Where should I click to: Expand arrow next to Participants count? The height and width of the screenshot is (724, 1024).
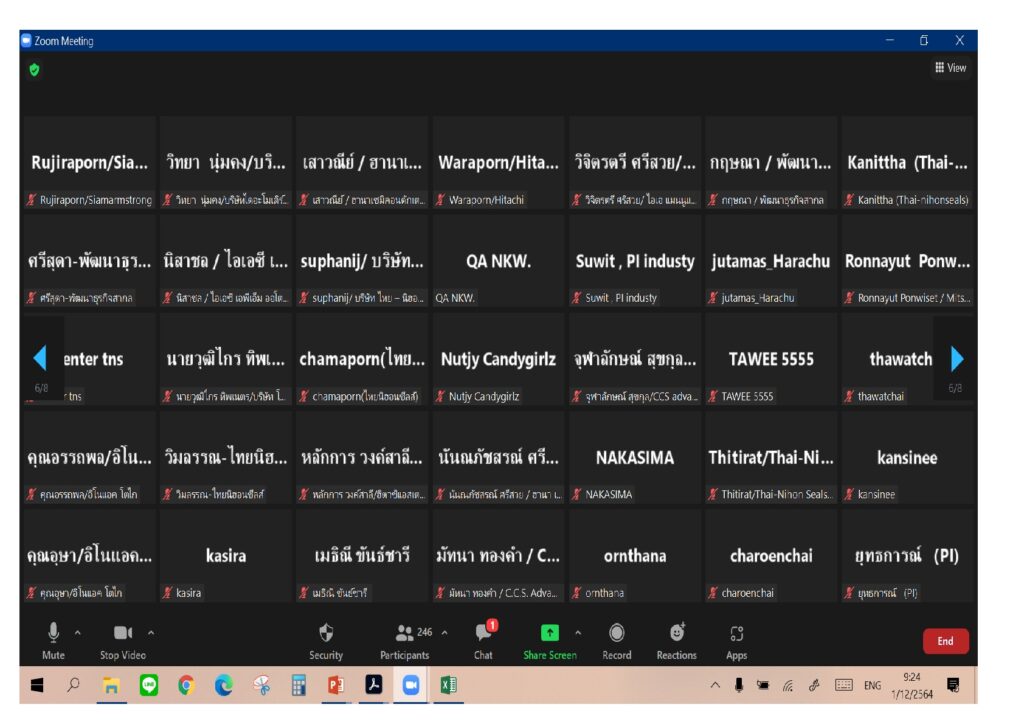[445, 633]
